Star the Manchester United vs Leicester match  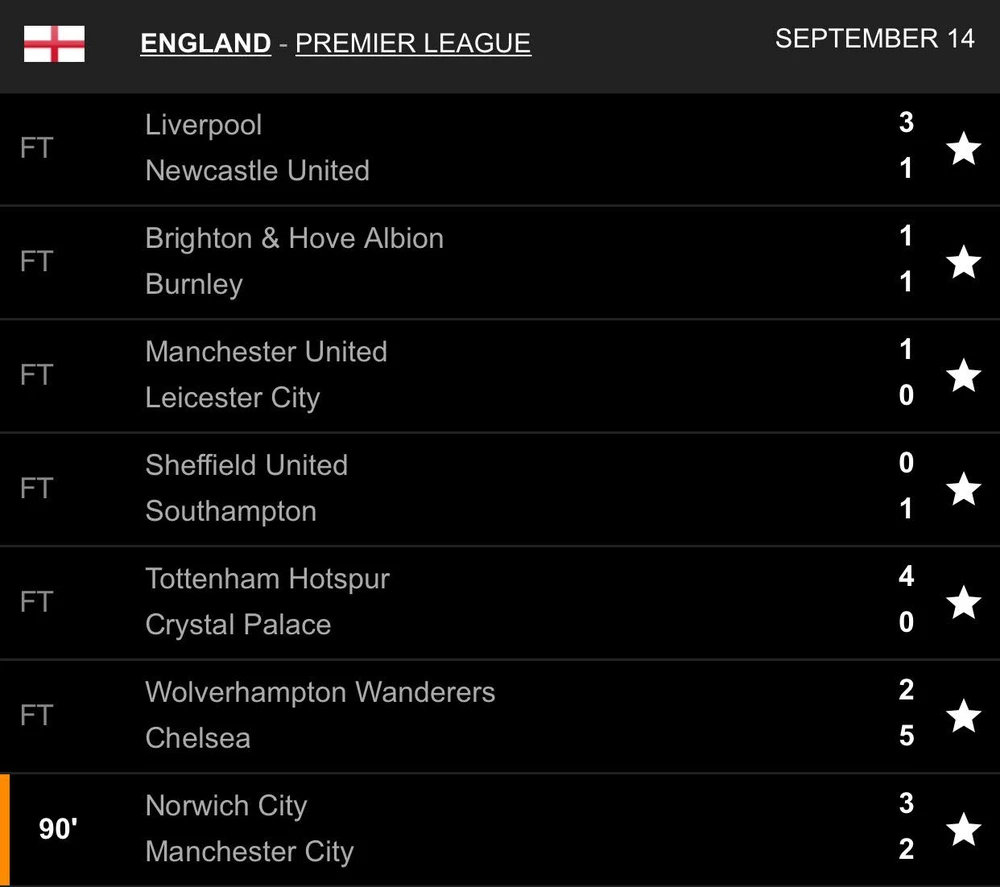(x=963, y=376)
